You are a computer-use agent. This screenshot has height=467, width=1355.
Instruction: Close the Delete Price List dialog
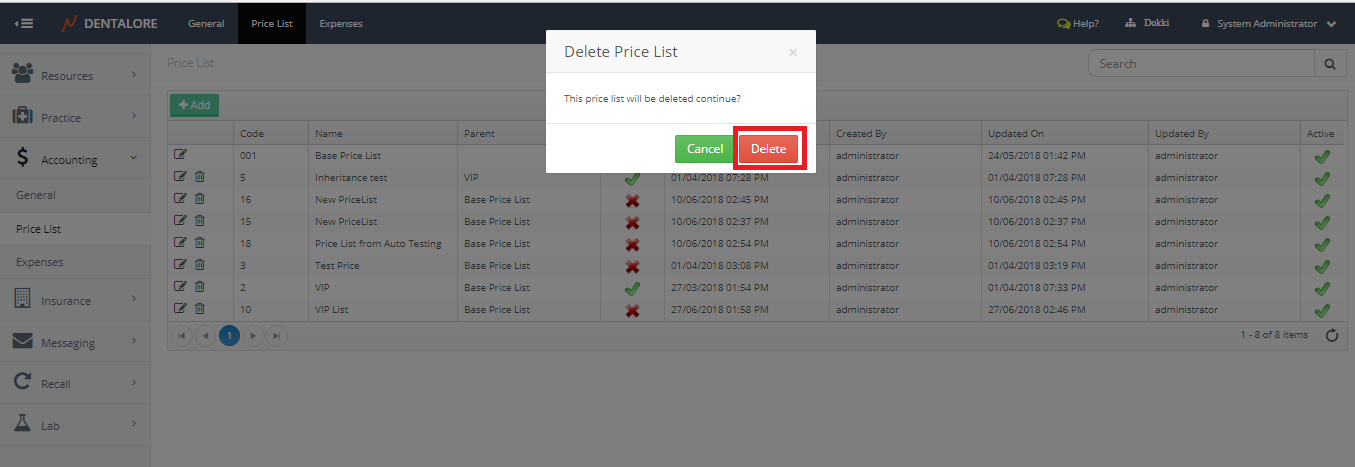[792, 53]
